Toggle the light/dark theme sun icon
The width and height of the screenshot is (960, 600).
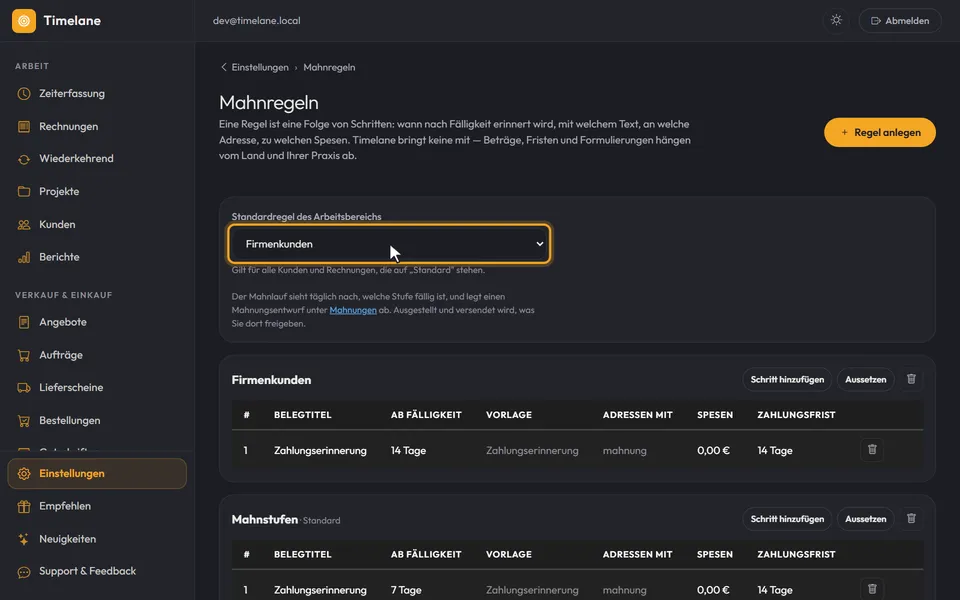pyautogui.click(x=836, y=20)
